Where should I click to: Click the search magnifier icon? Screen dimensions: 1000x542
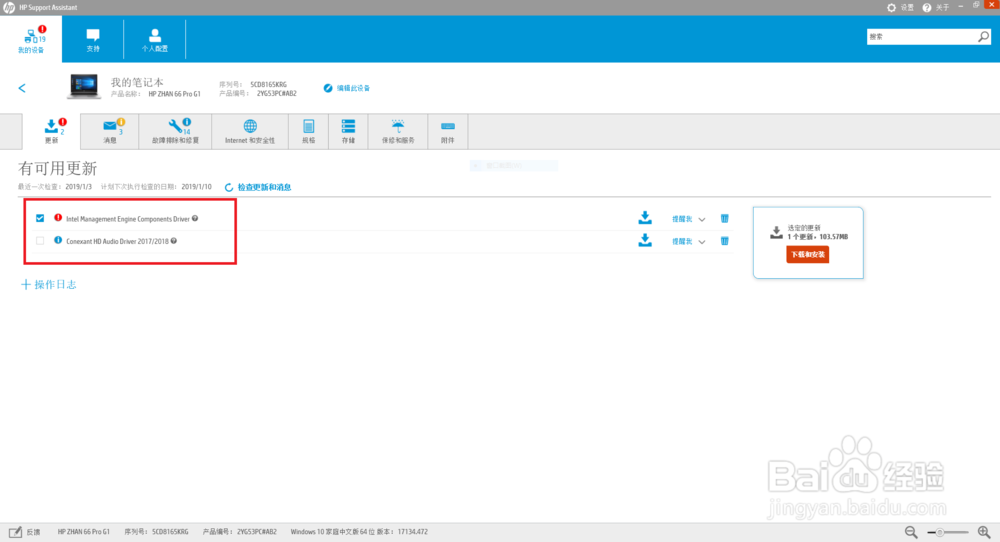(x=983, y=37)
